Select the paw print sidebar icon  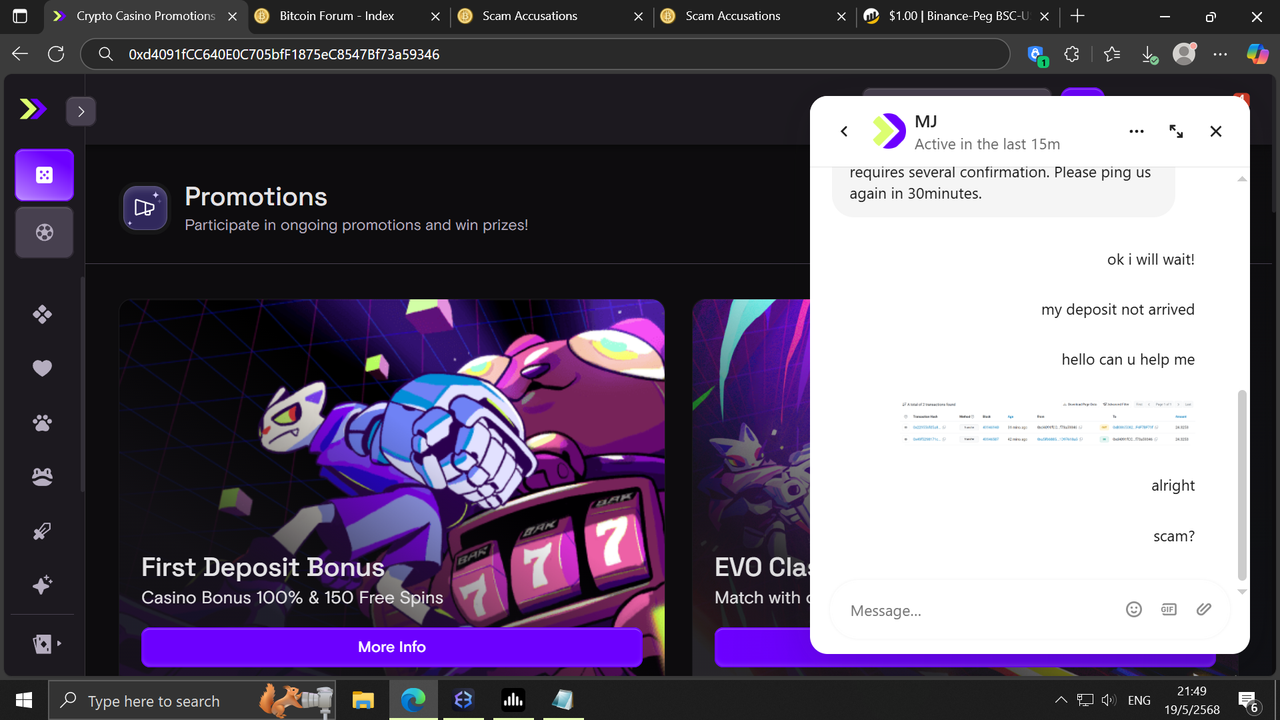pos(42,423)
